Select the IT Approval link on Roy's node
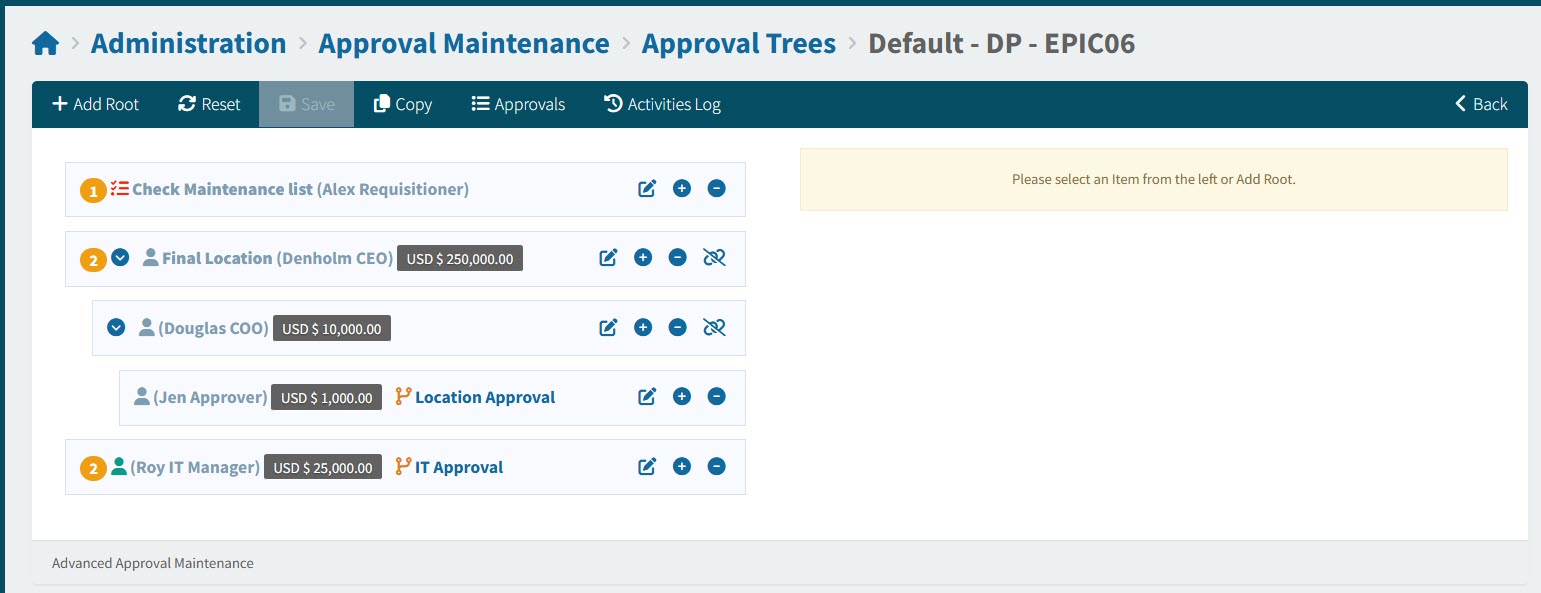 pos(462,466)
